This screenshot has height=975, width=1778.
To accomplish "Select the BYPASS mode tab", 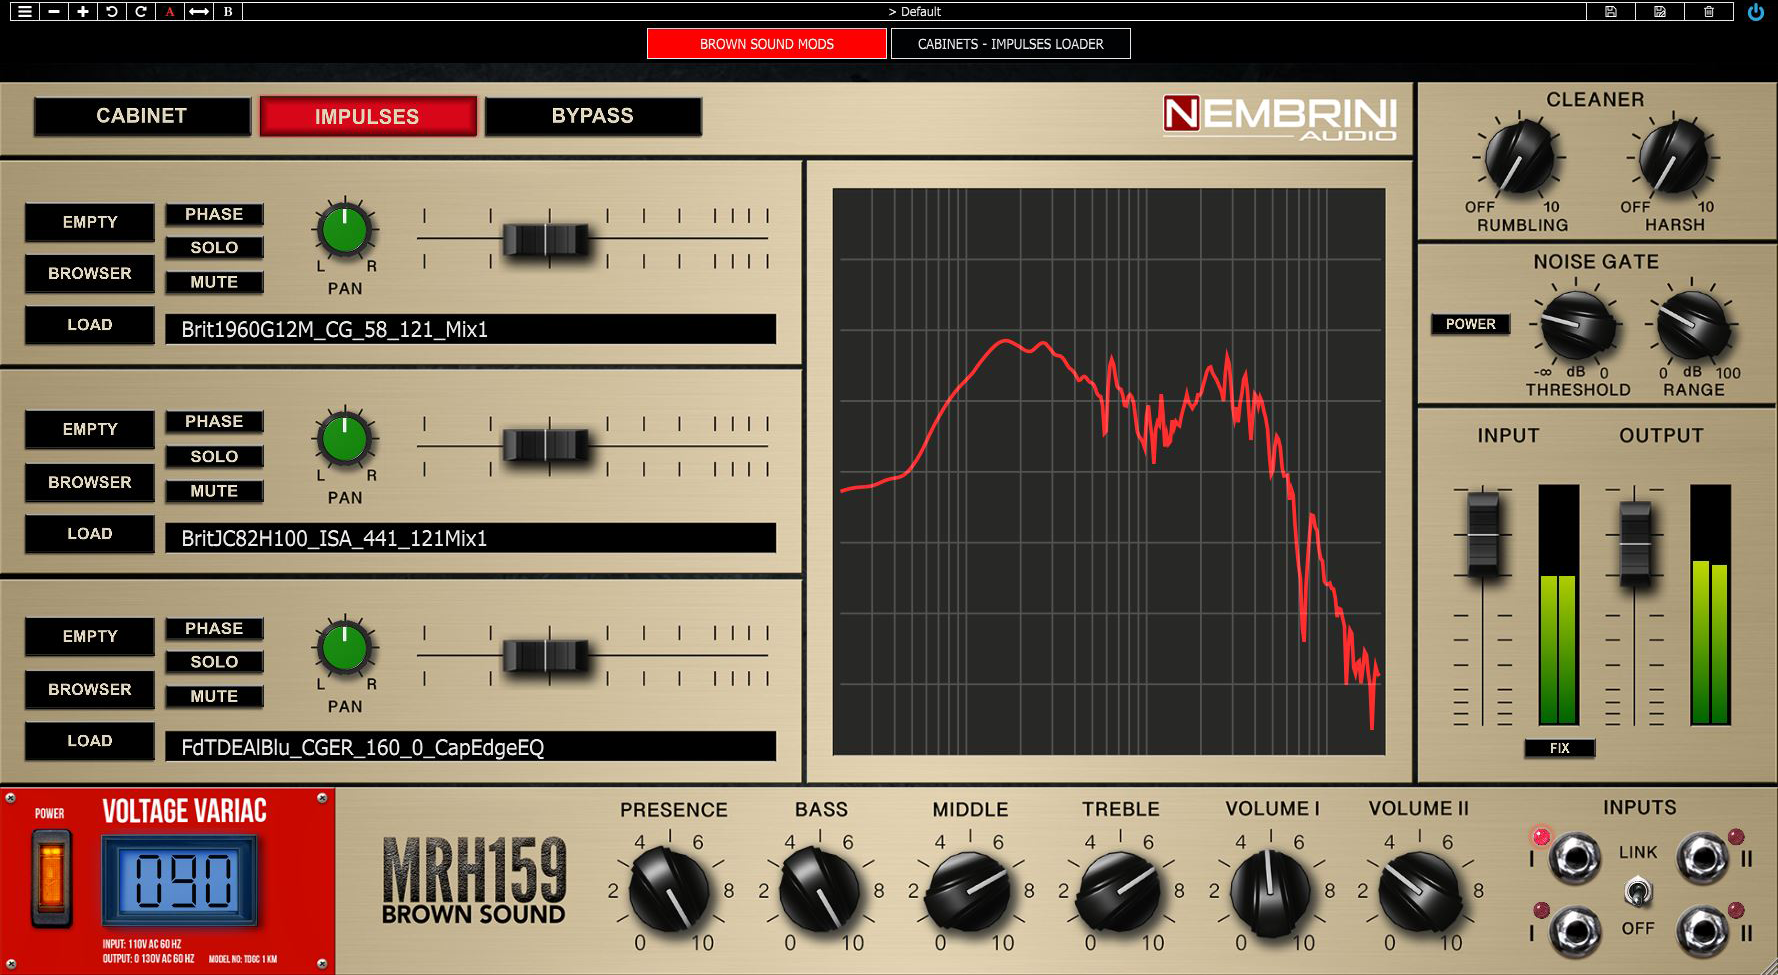I will coord(593,116).
